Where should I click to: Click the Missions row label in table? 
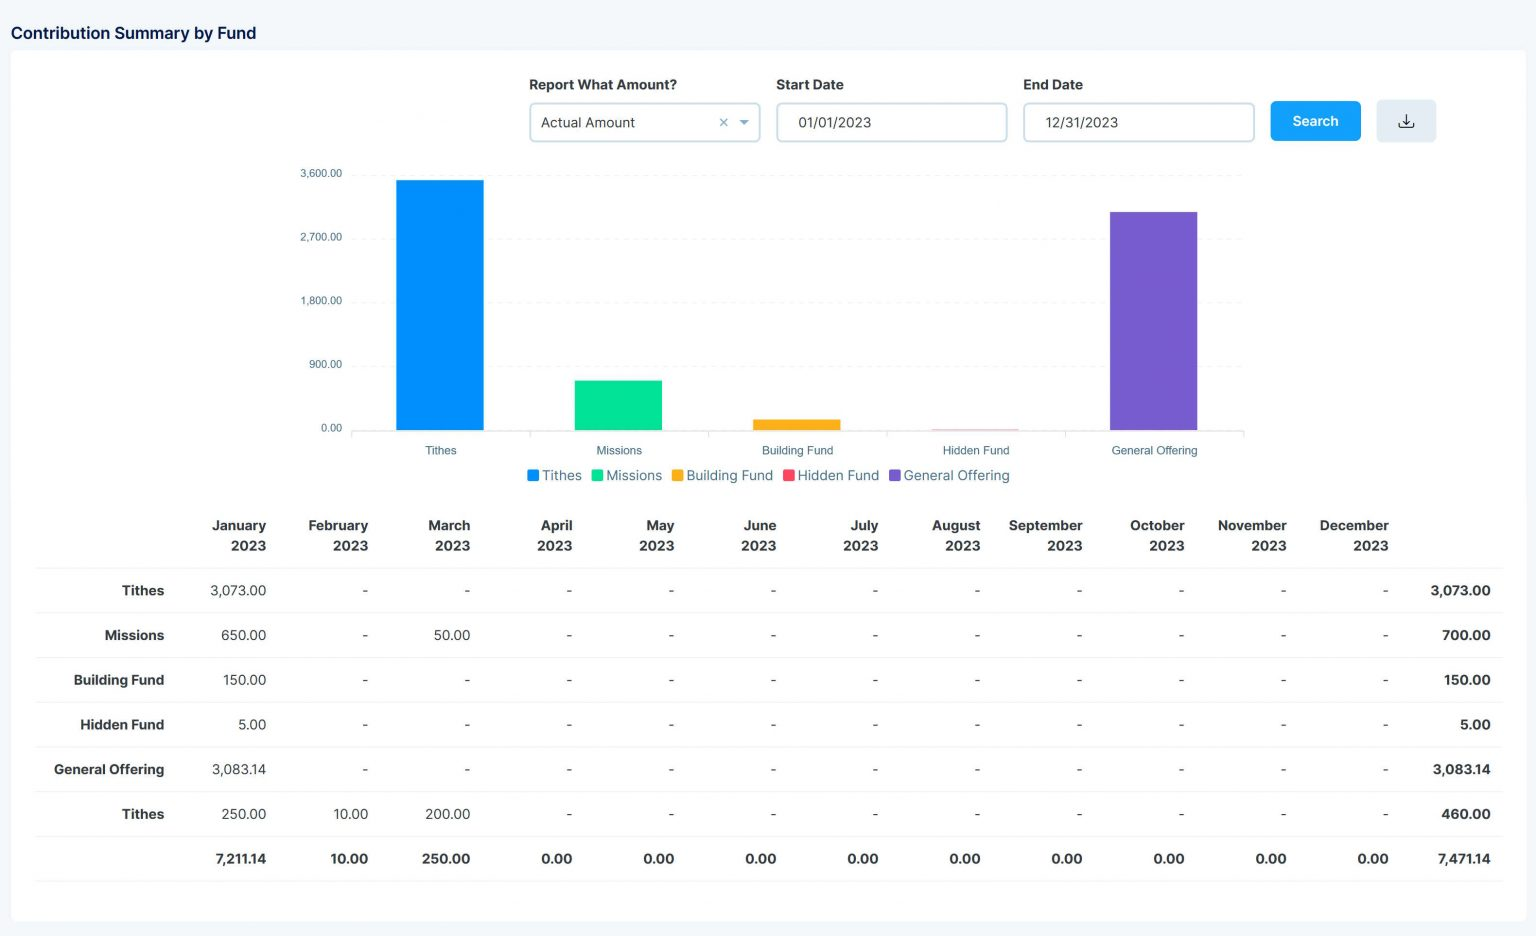pos(134,636)
